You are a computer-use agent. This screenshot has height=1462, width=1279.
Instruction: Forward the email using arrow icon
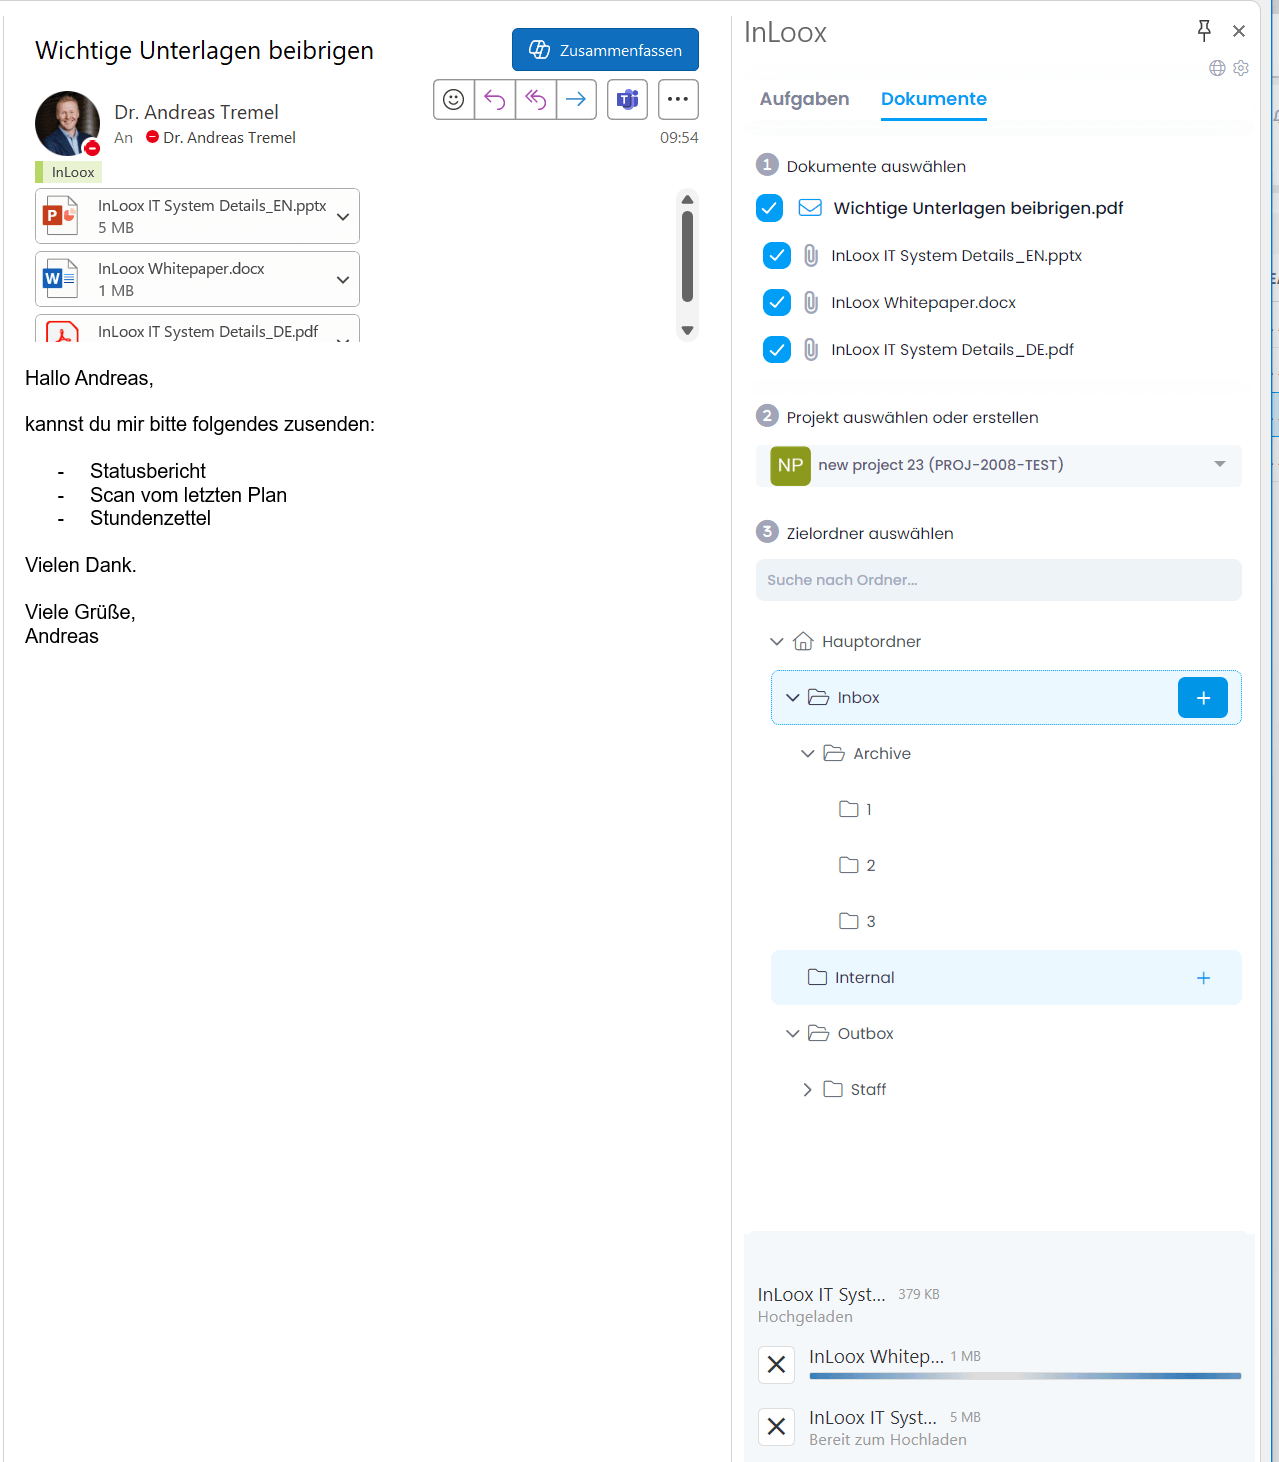[x=576, y=99]
